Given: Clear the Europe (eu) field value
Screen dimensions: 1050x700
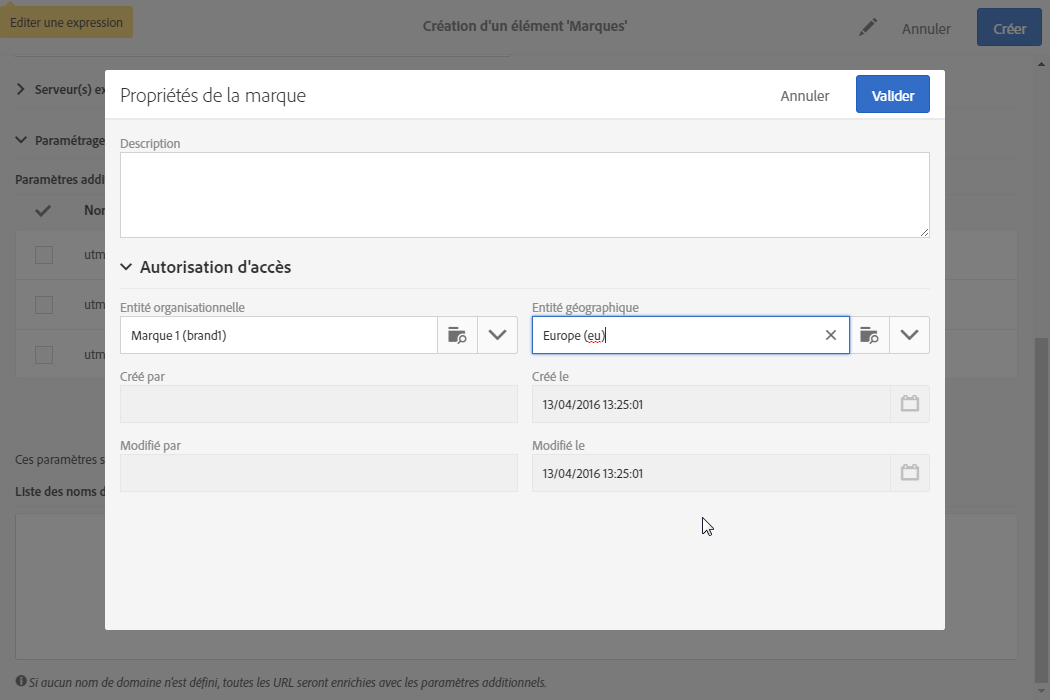Looking at the screenshot, I should click(831, 336).
